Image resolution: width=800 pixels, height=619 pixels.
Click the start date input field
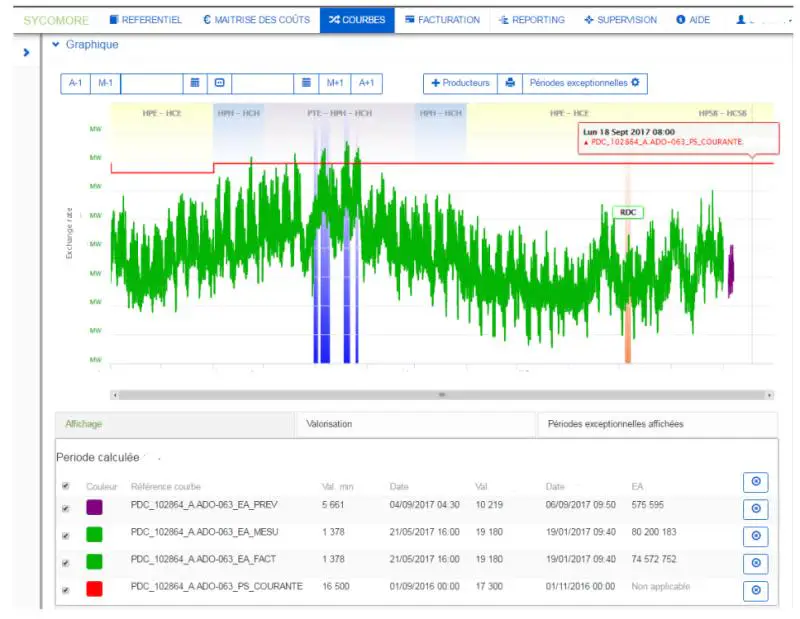(x=152, y=83)
